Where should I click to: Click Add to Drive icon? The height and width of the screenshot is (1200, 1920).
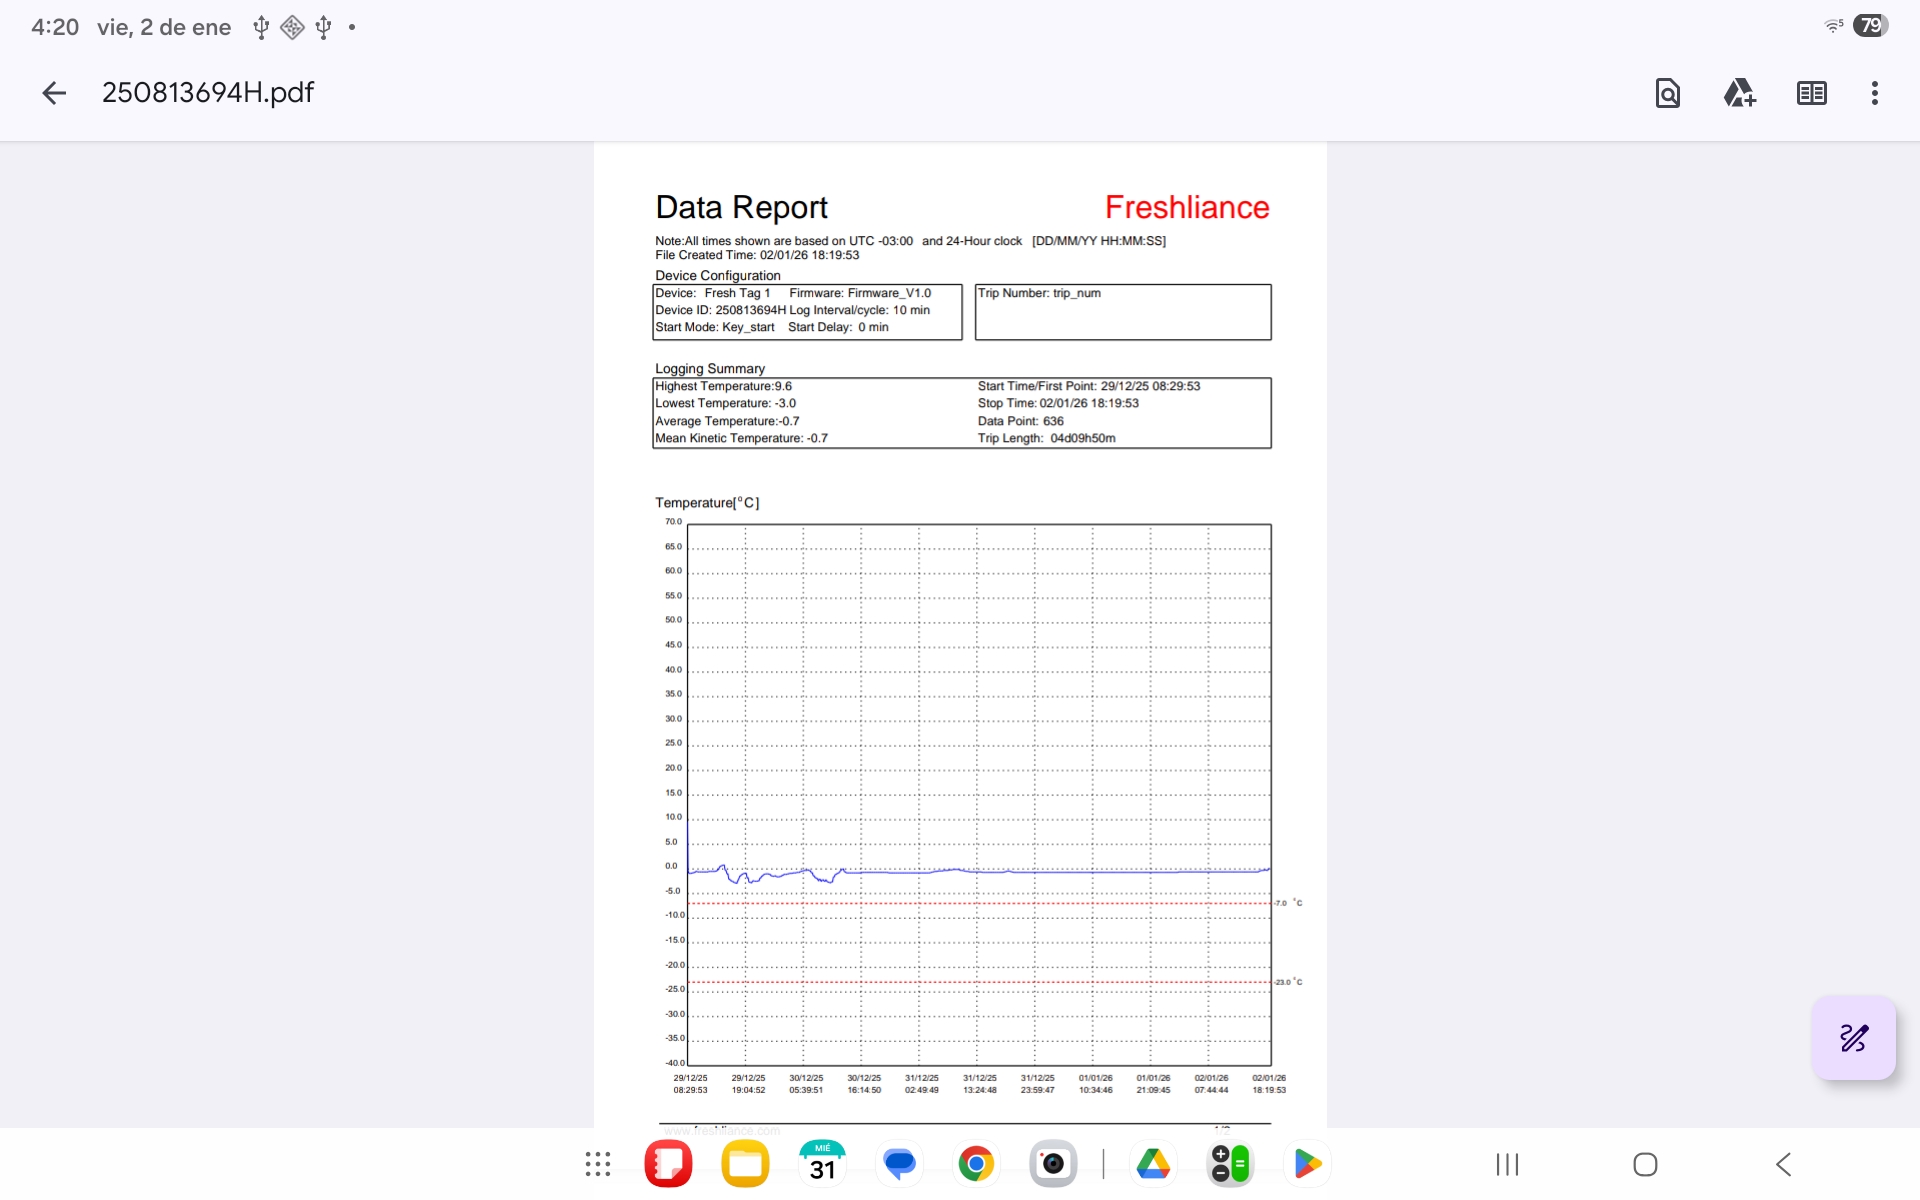click(1739, 93)
